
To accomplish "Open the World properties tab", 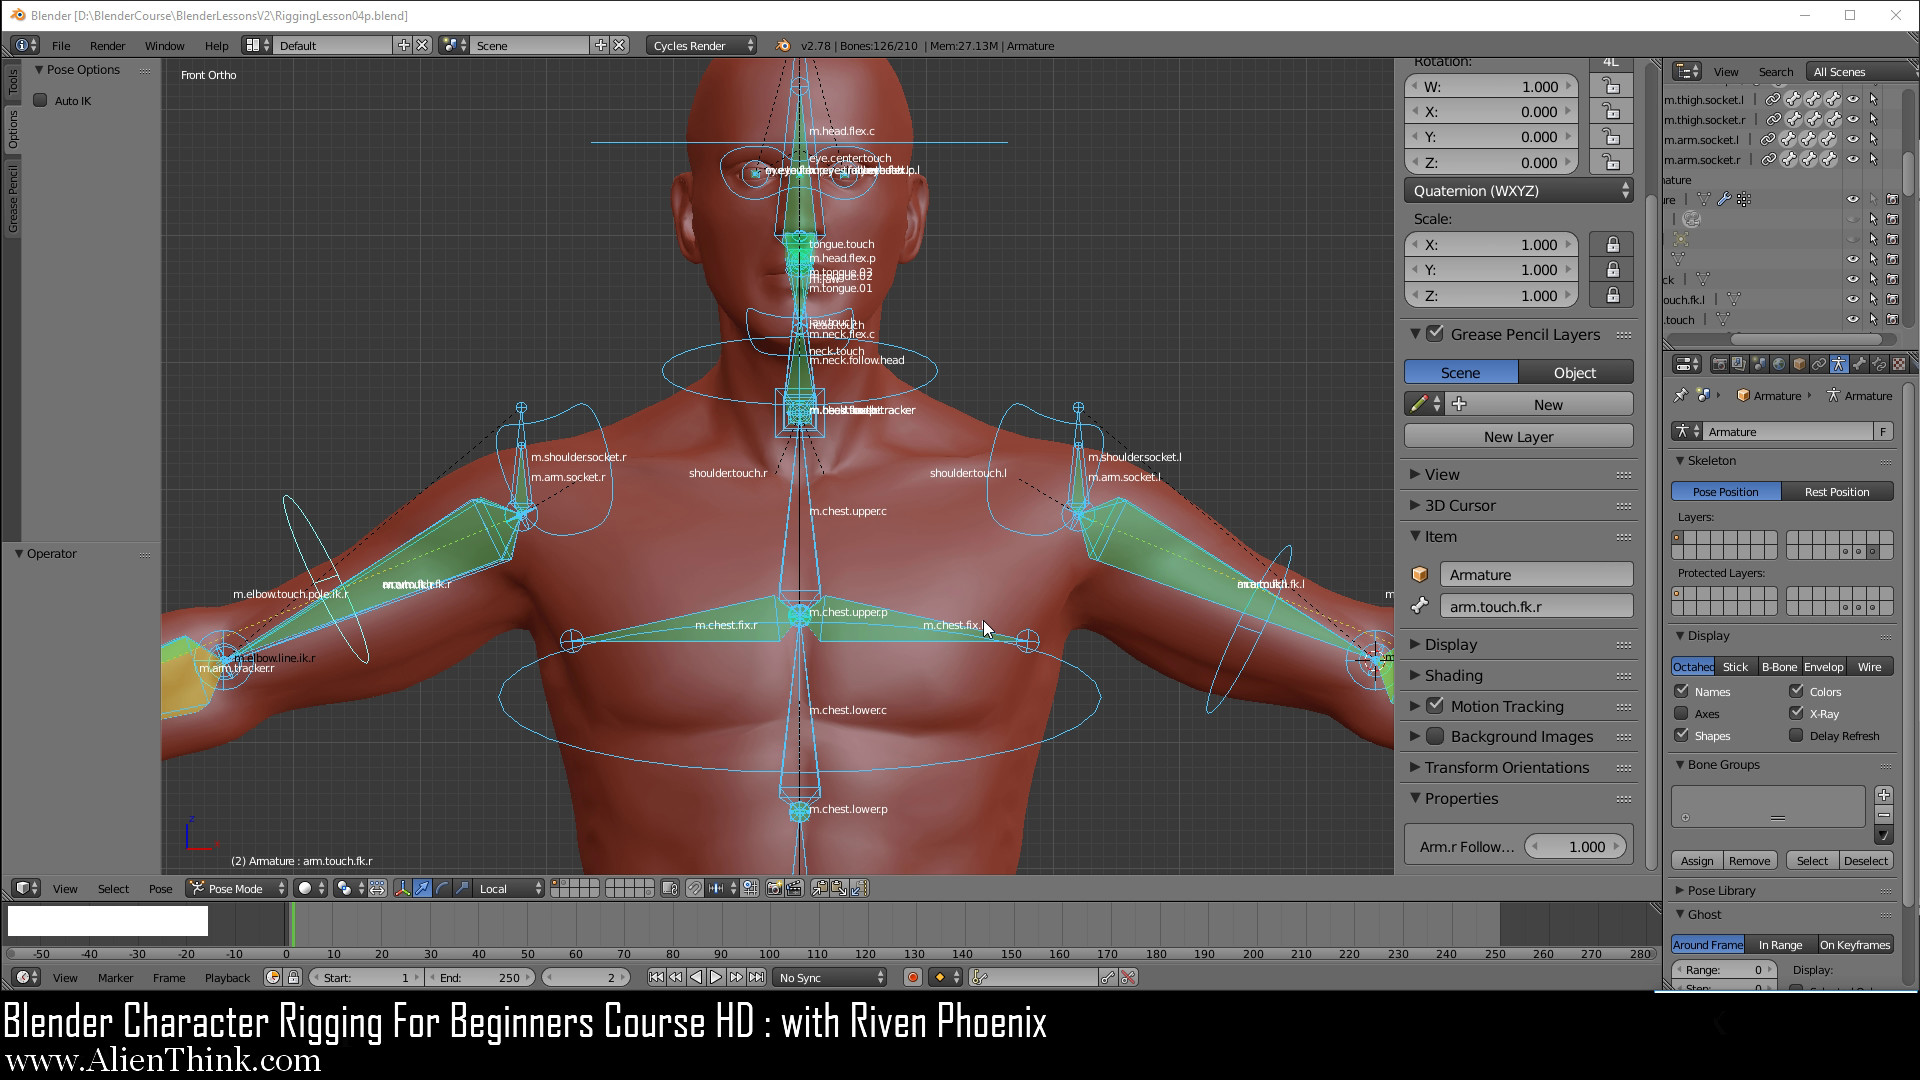I will (1779, 364).
